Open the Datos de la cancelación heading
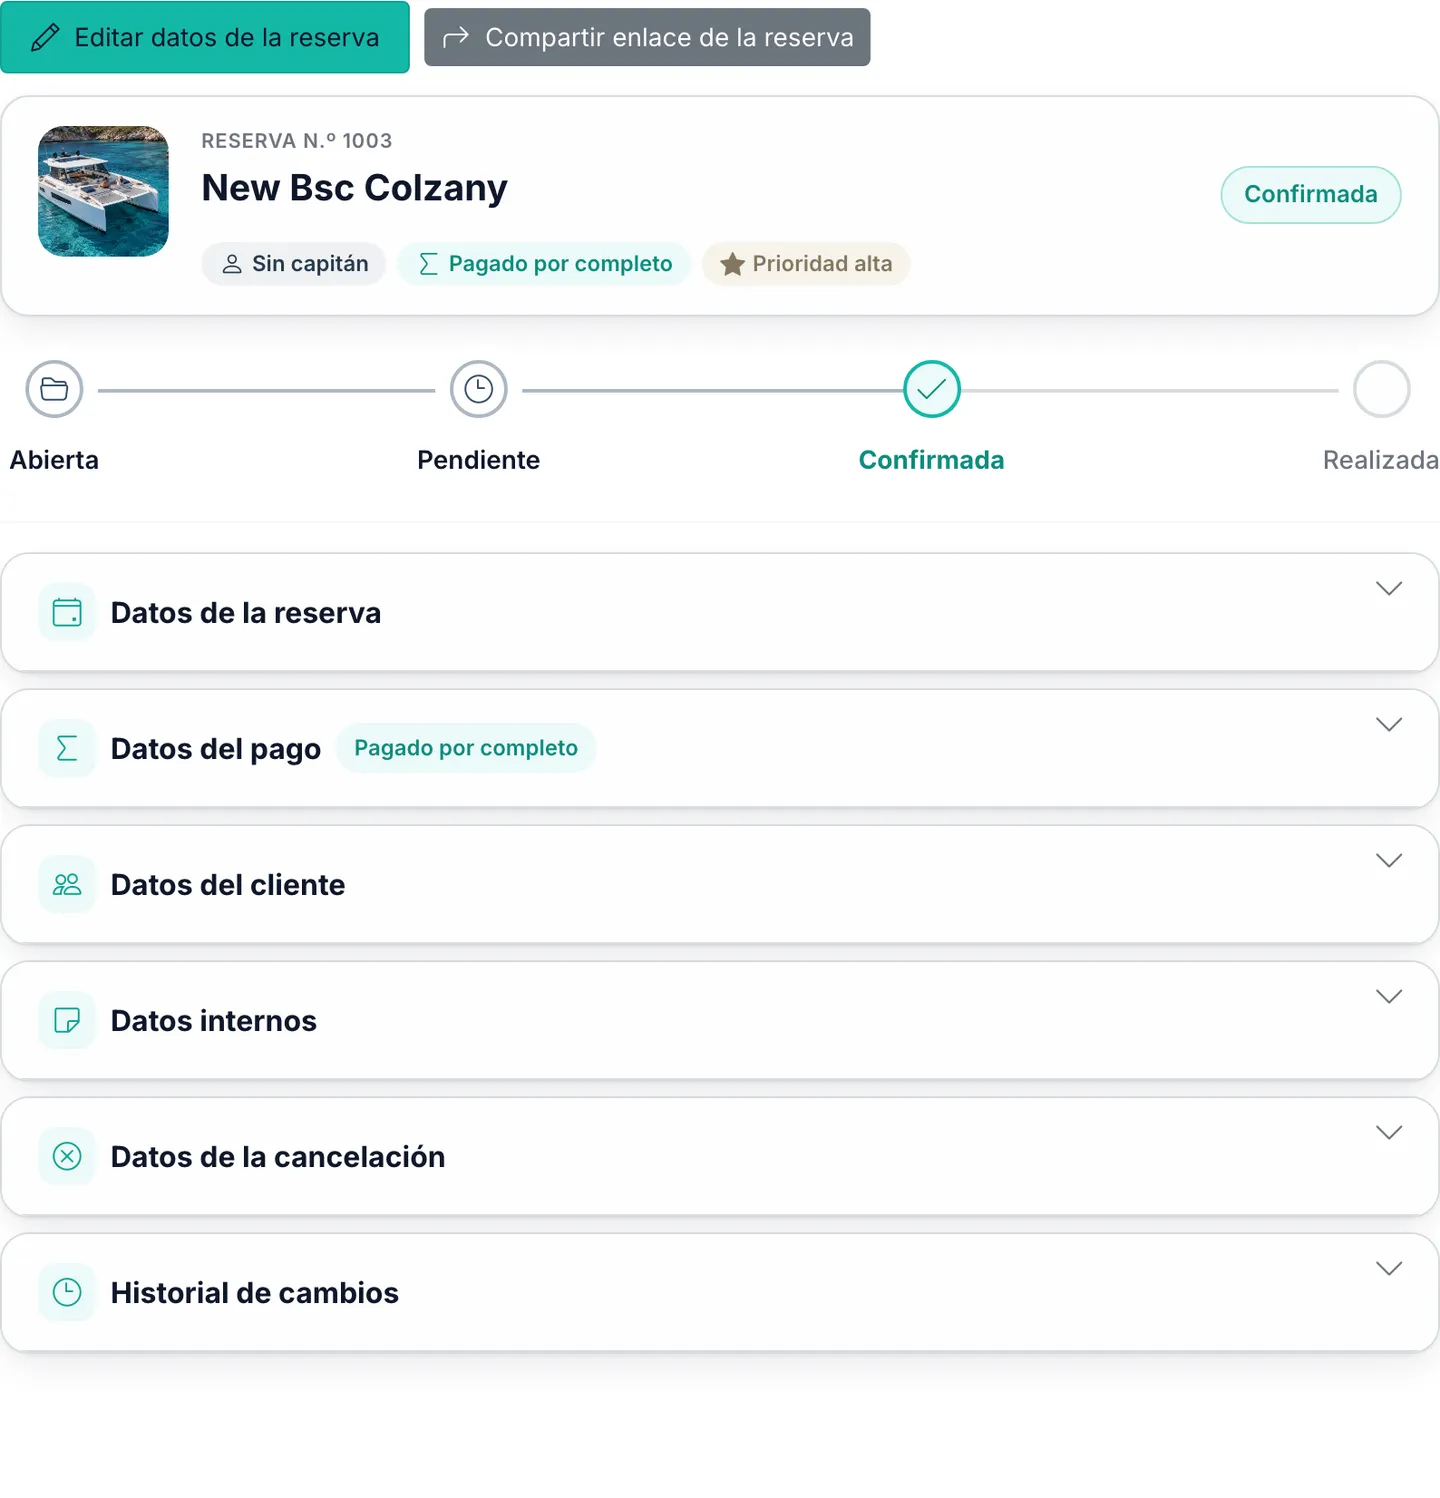 (x=278, y=1157)
